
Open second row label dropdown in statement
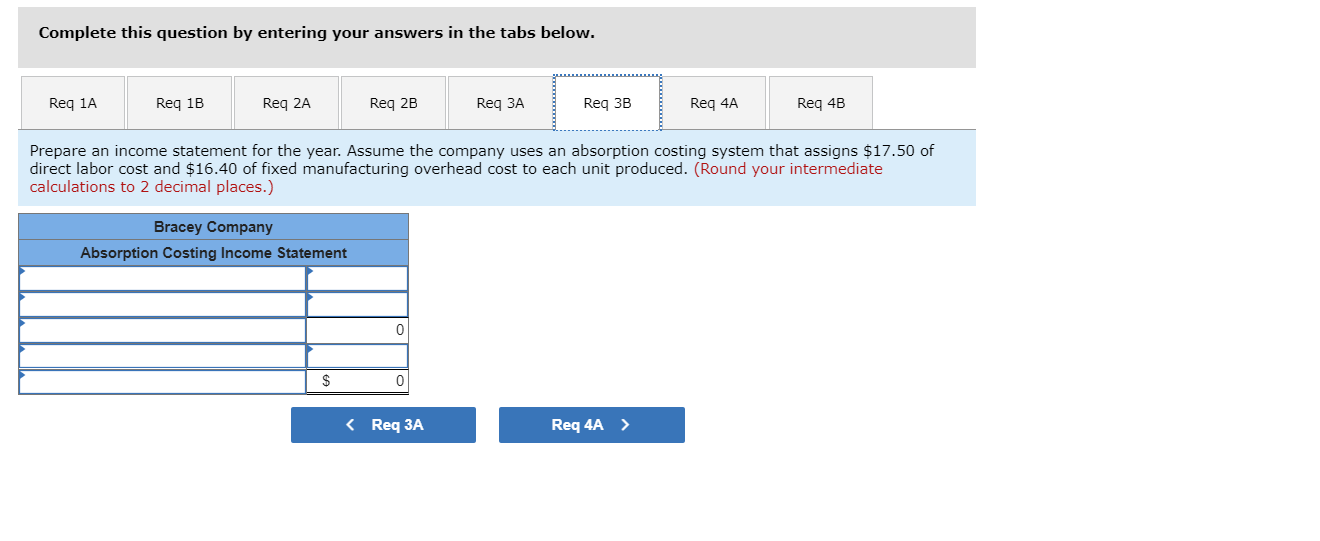pos(163,304)
